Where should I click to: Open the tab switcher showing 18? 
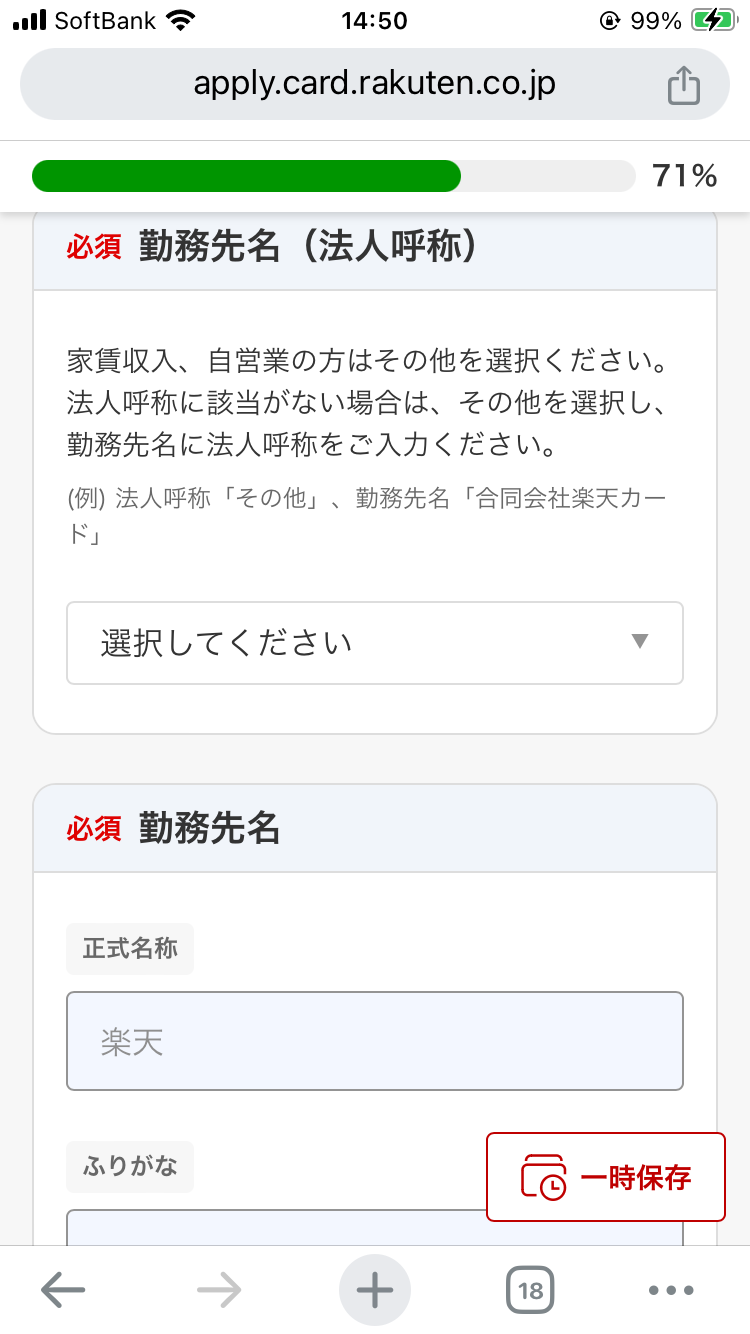tap(530, 1290)
